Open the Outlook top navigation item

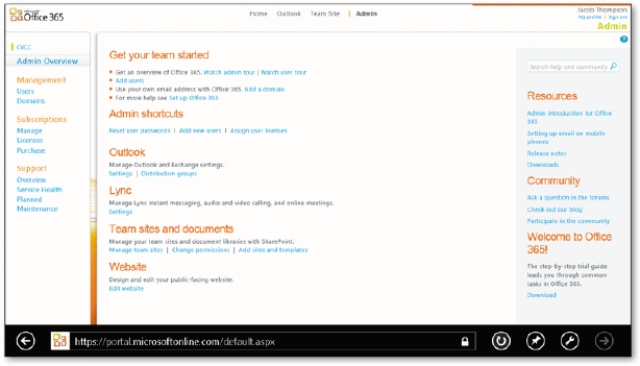pos(289,13)
